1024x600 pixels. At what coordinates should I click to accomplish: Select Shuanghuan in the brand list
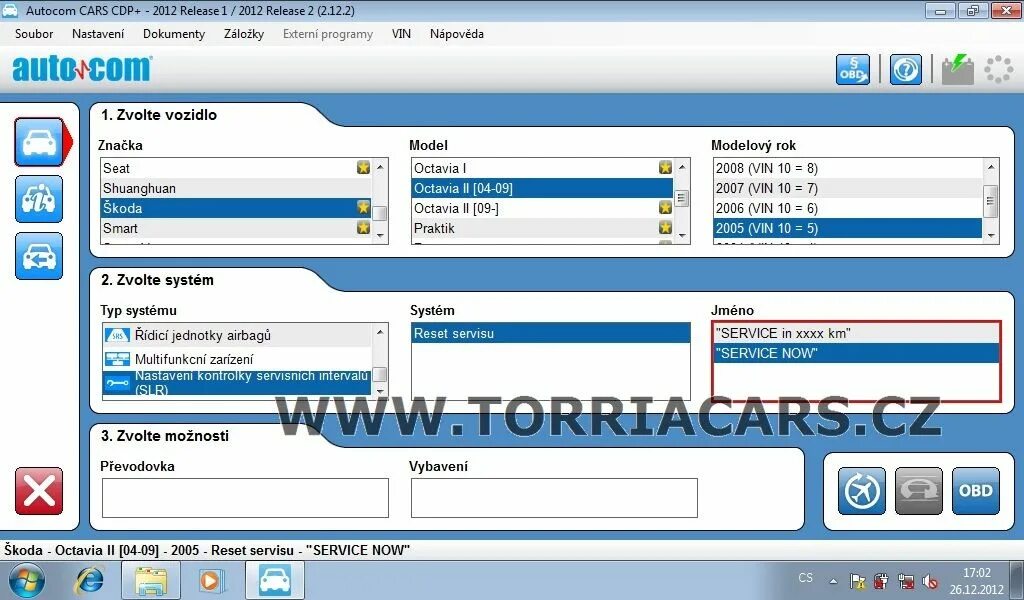(x=236, y=188)
